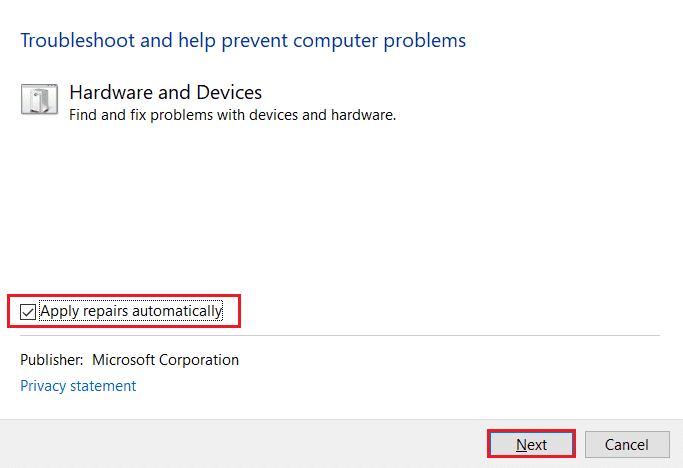Click the 'Publisher:' label

[51, 360]
